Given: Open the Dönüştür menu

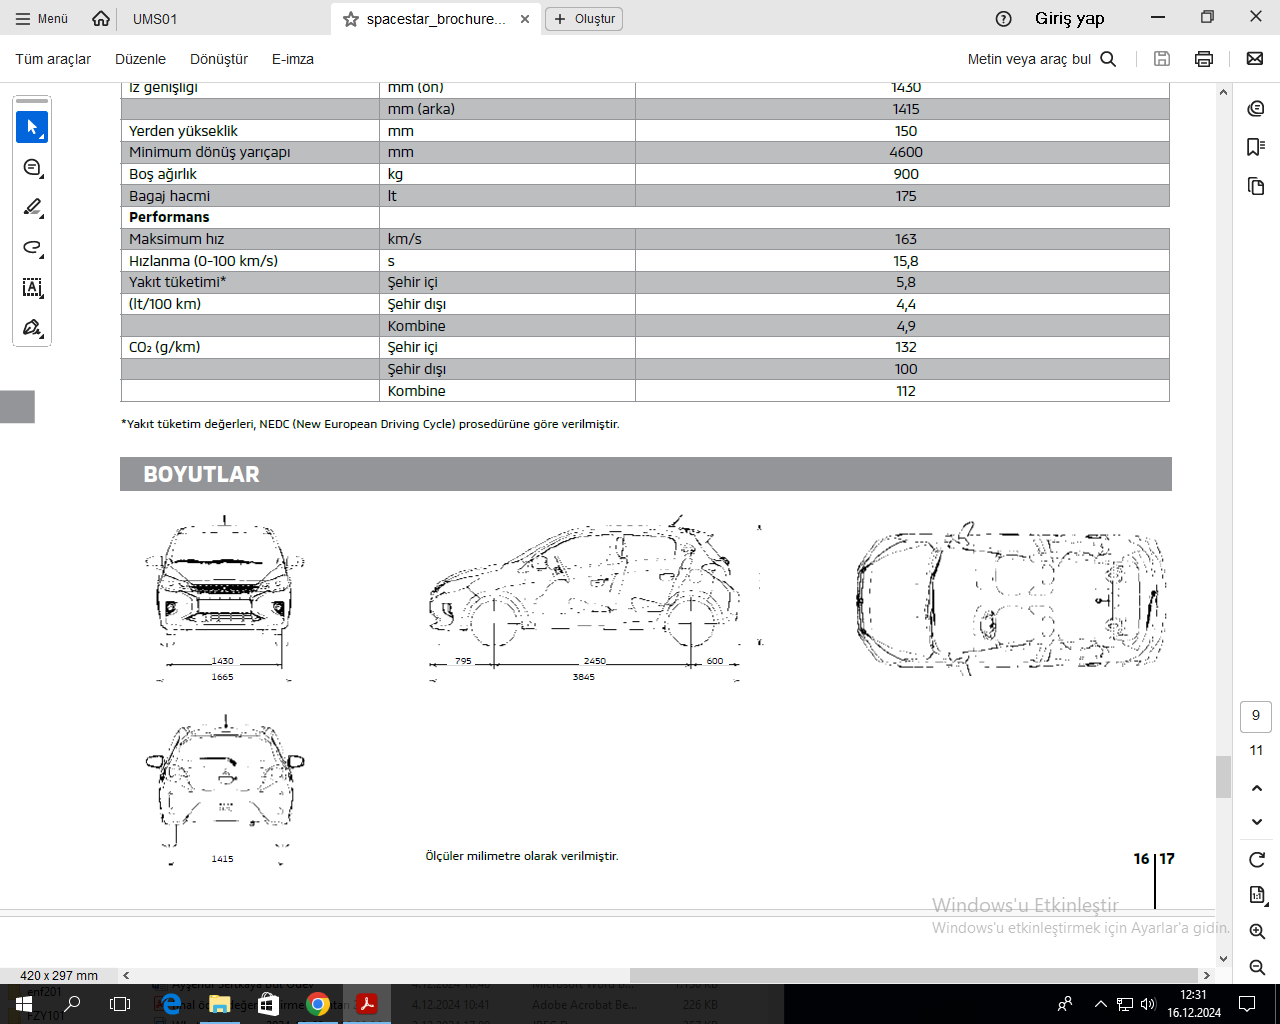Looking at the screenshot, I should click(x=219, y=59).
